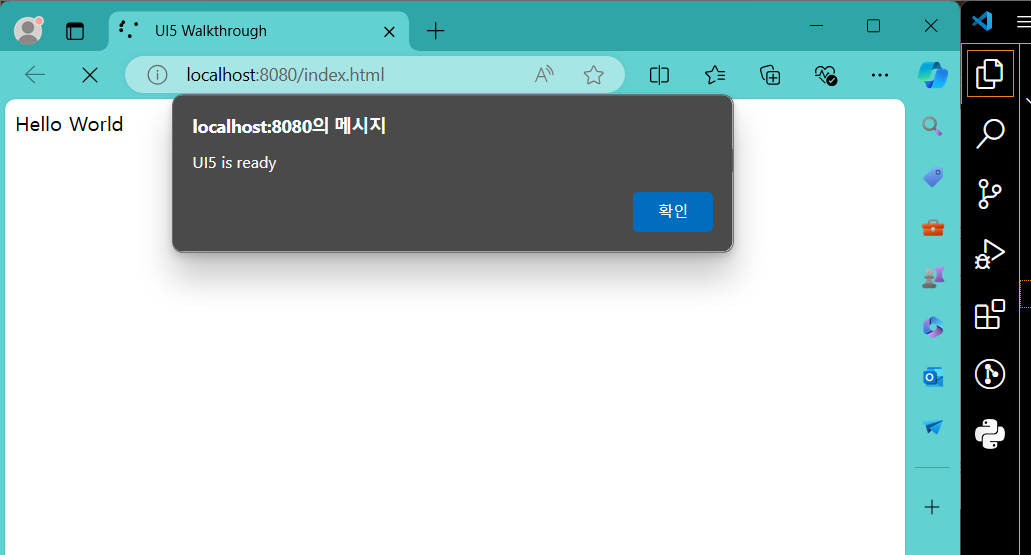Click the Hello World page text
The width and height of the screenshot is (1031, 555).
[69, 124]
